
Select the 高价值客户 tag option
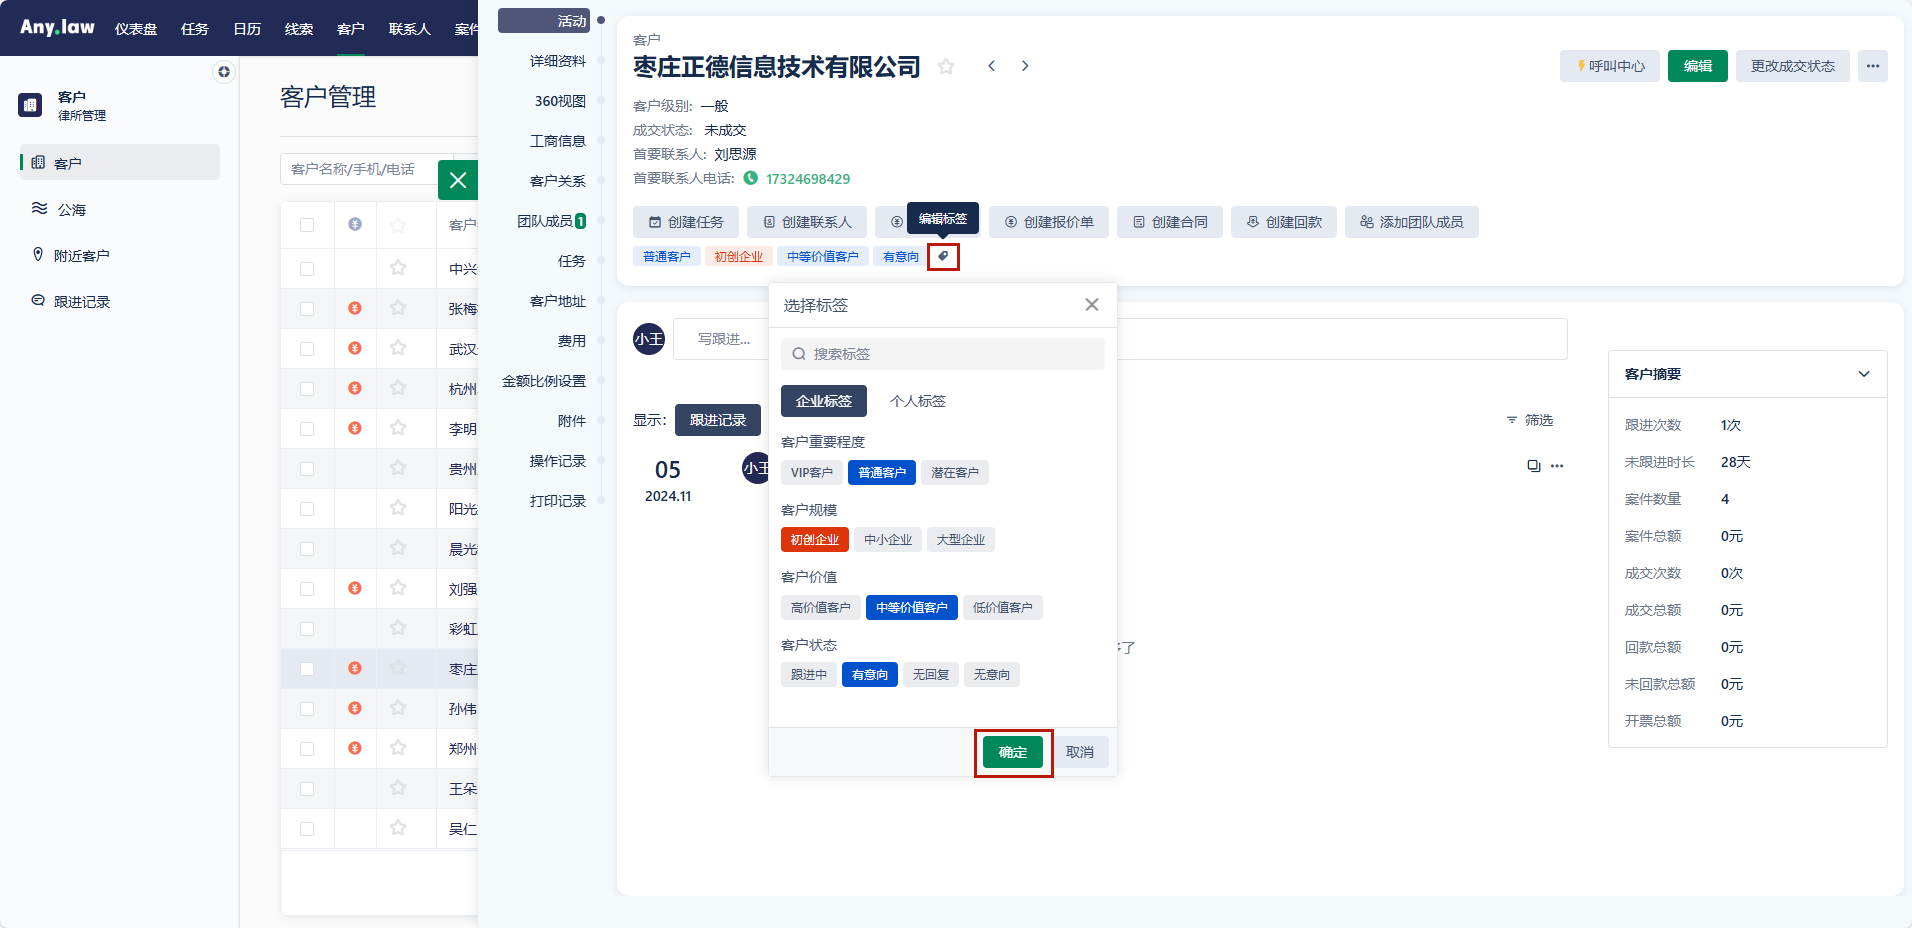pyautogui.click(x=820, y=608)
